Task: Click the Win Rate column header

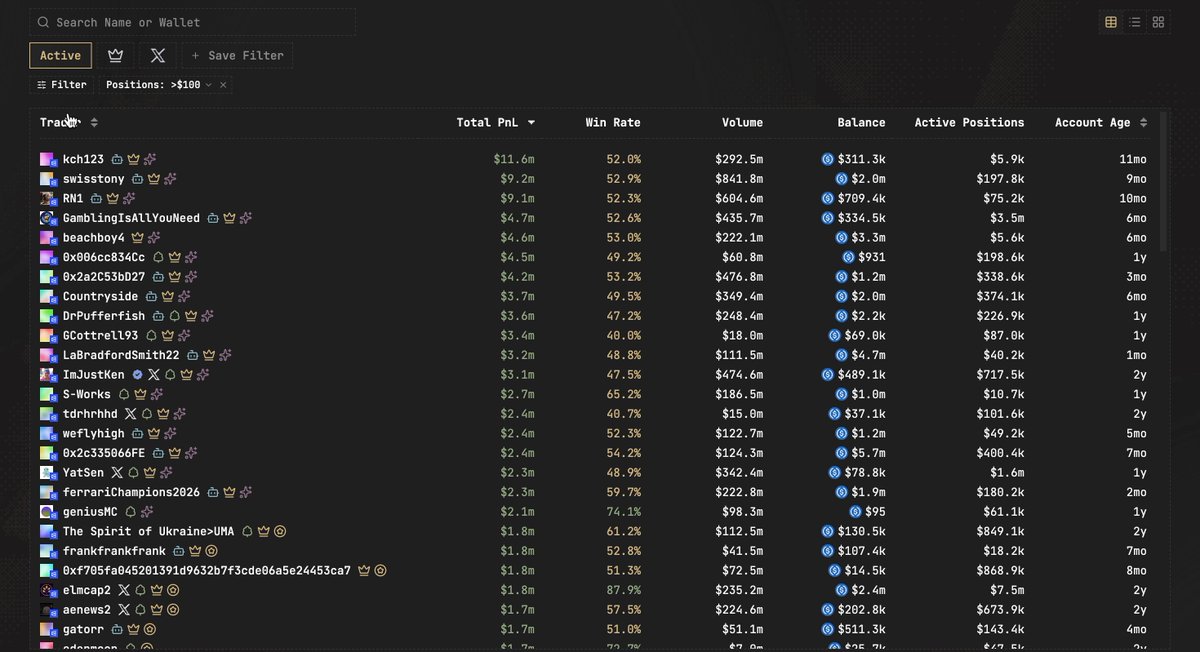Action: click(613, 122)
